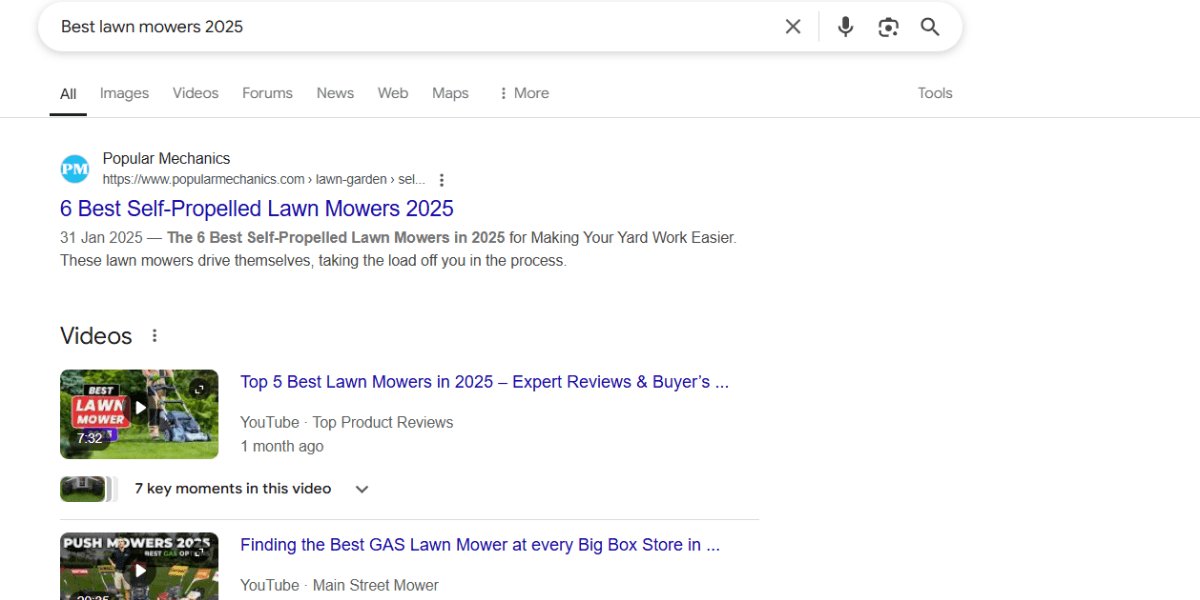The height and width of the screenshot is (600, 1200).
Task: Click the popularmechanics.com URL breadcrumb
Action: (x=264, y=180)
